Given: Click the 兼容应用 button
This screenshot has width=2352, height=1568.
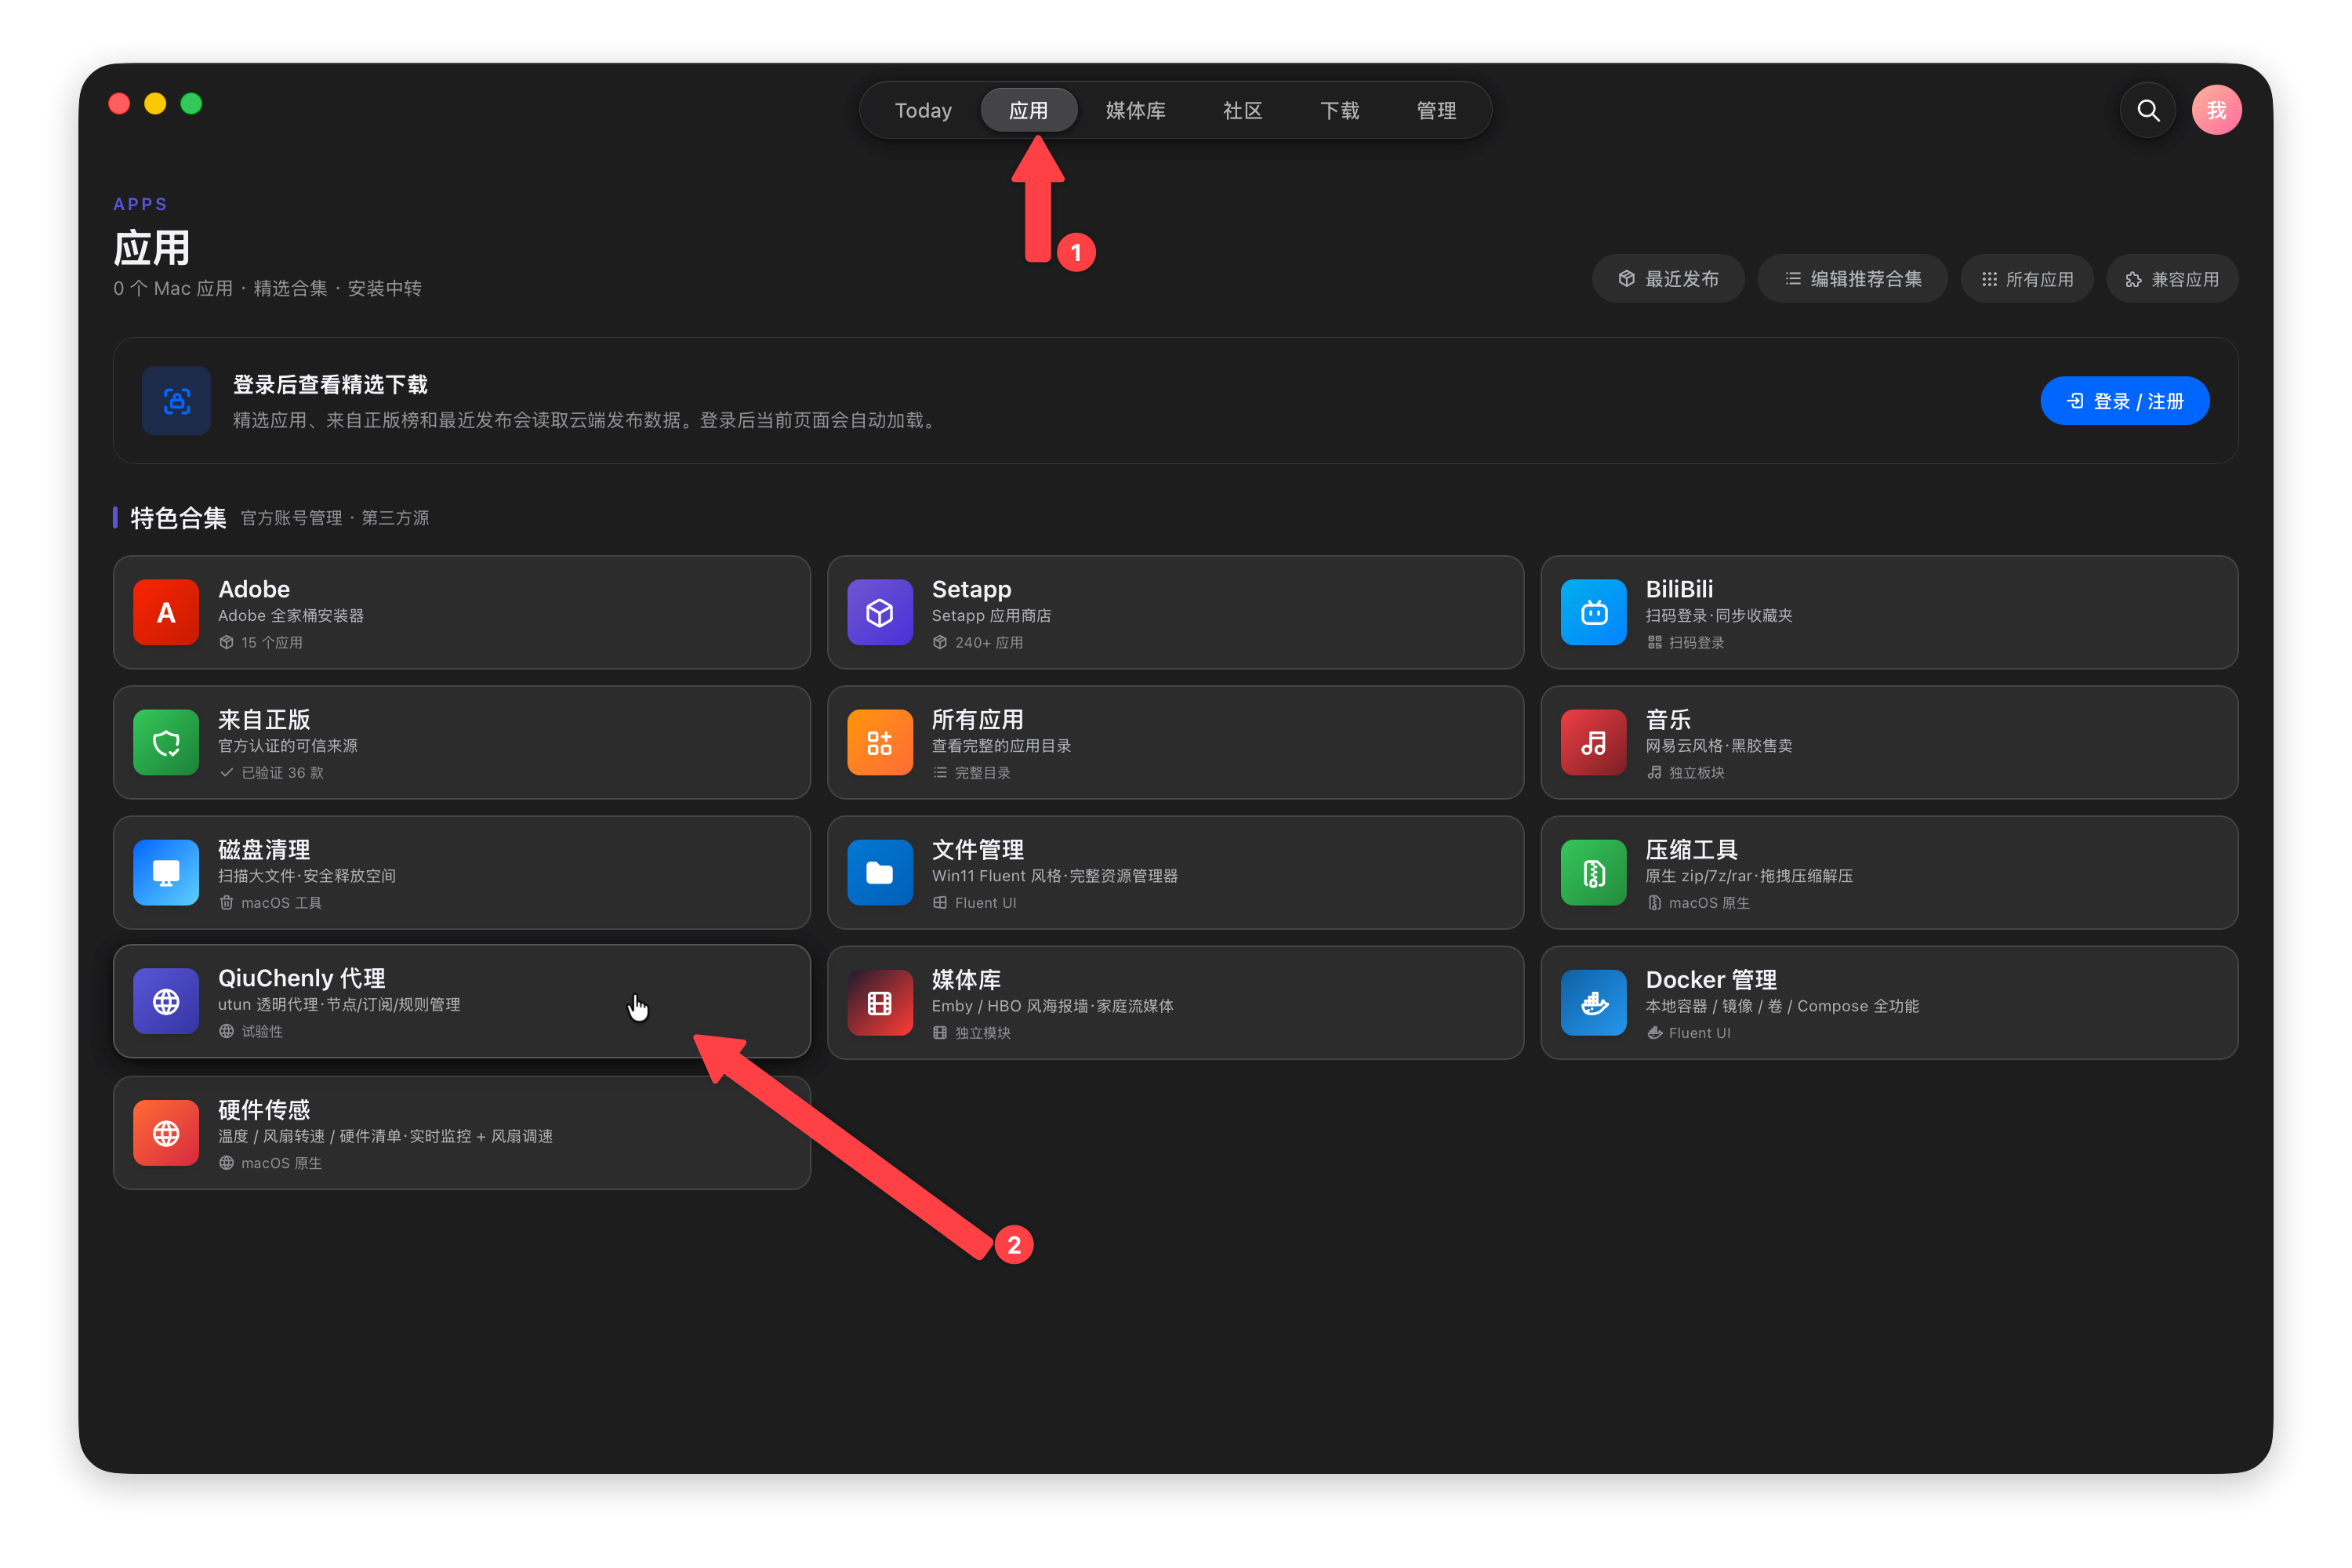Looking at the screenshot, I should 2172,279.
